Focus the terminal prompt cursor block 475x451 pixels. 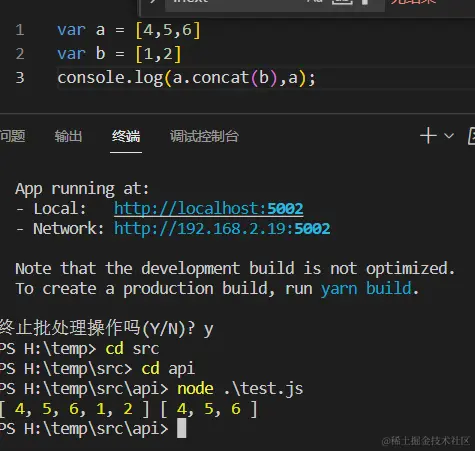pyautogui.click(x=181, y=429)
